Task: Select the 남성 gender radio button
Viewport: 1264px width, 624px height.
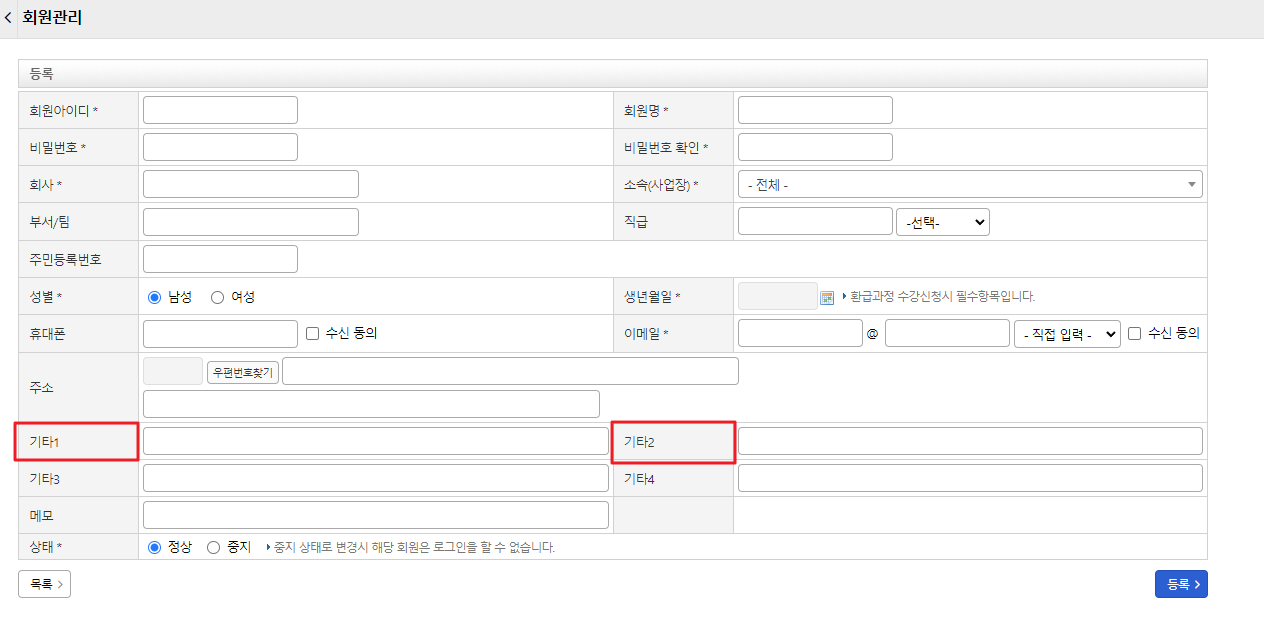Action: (x=154, y=297)
